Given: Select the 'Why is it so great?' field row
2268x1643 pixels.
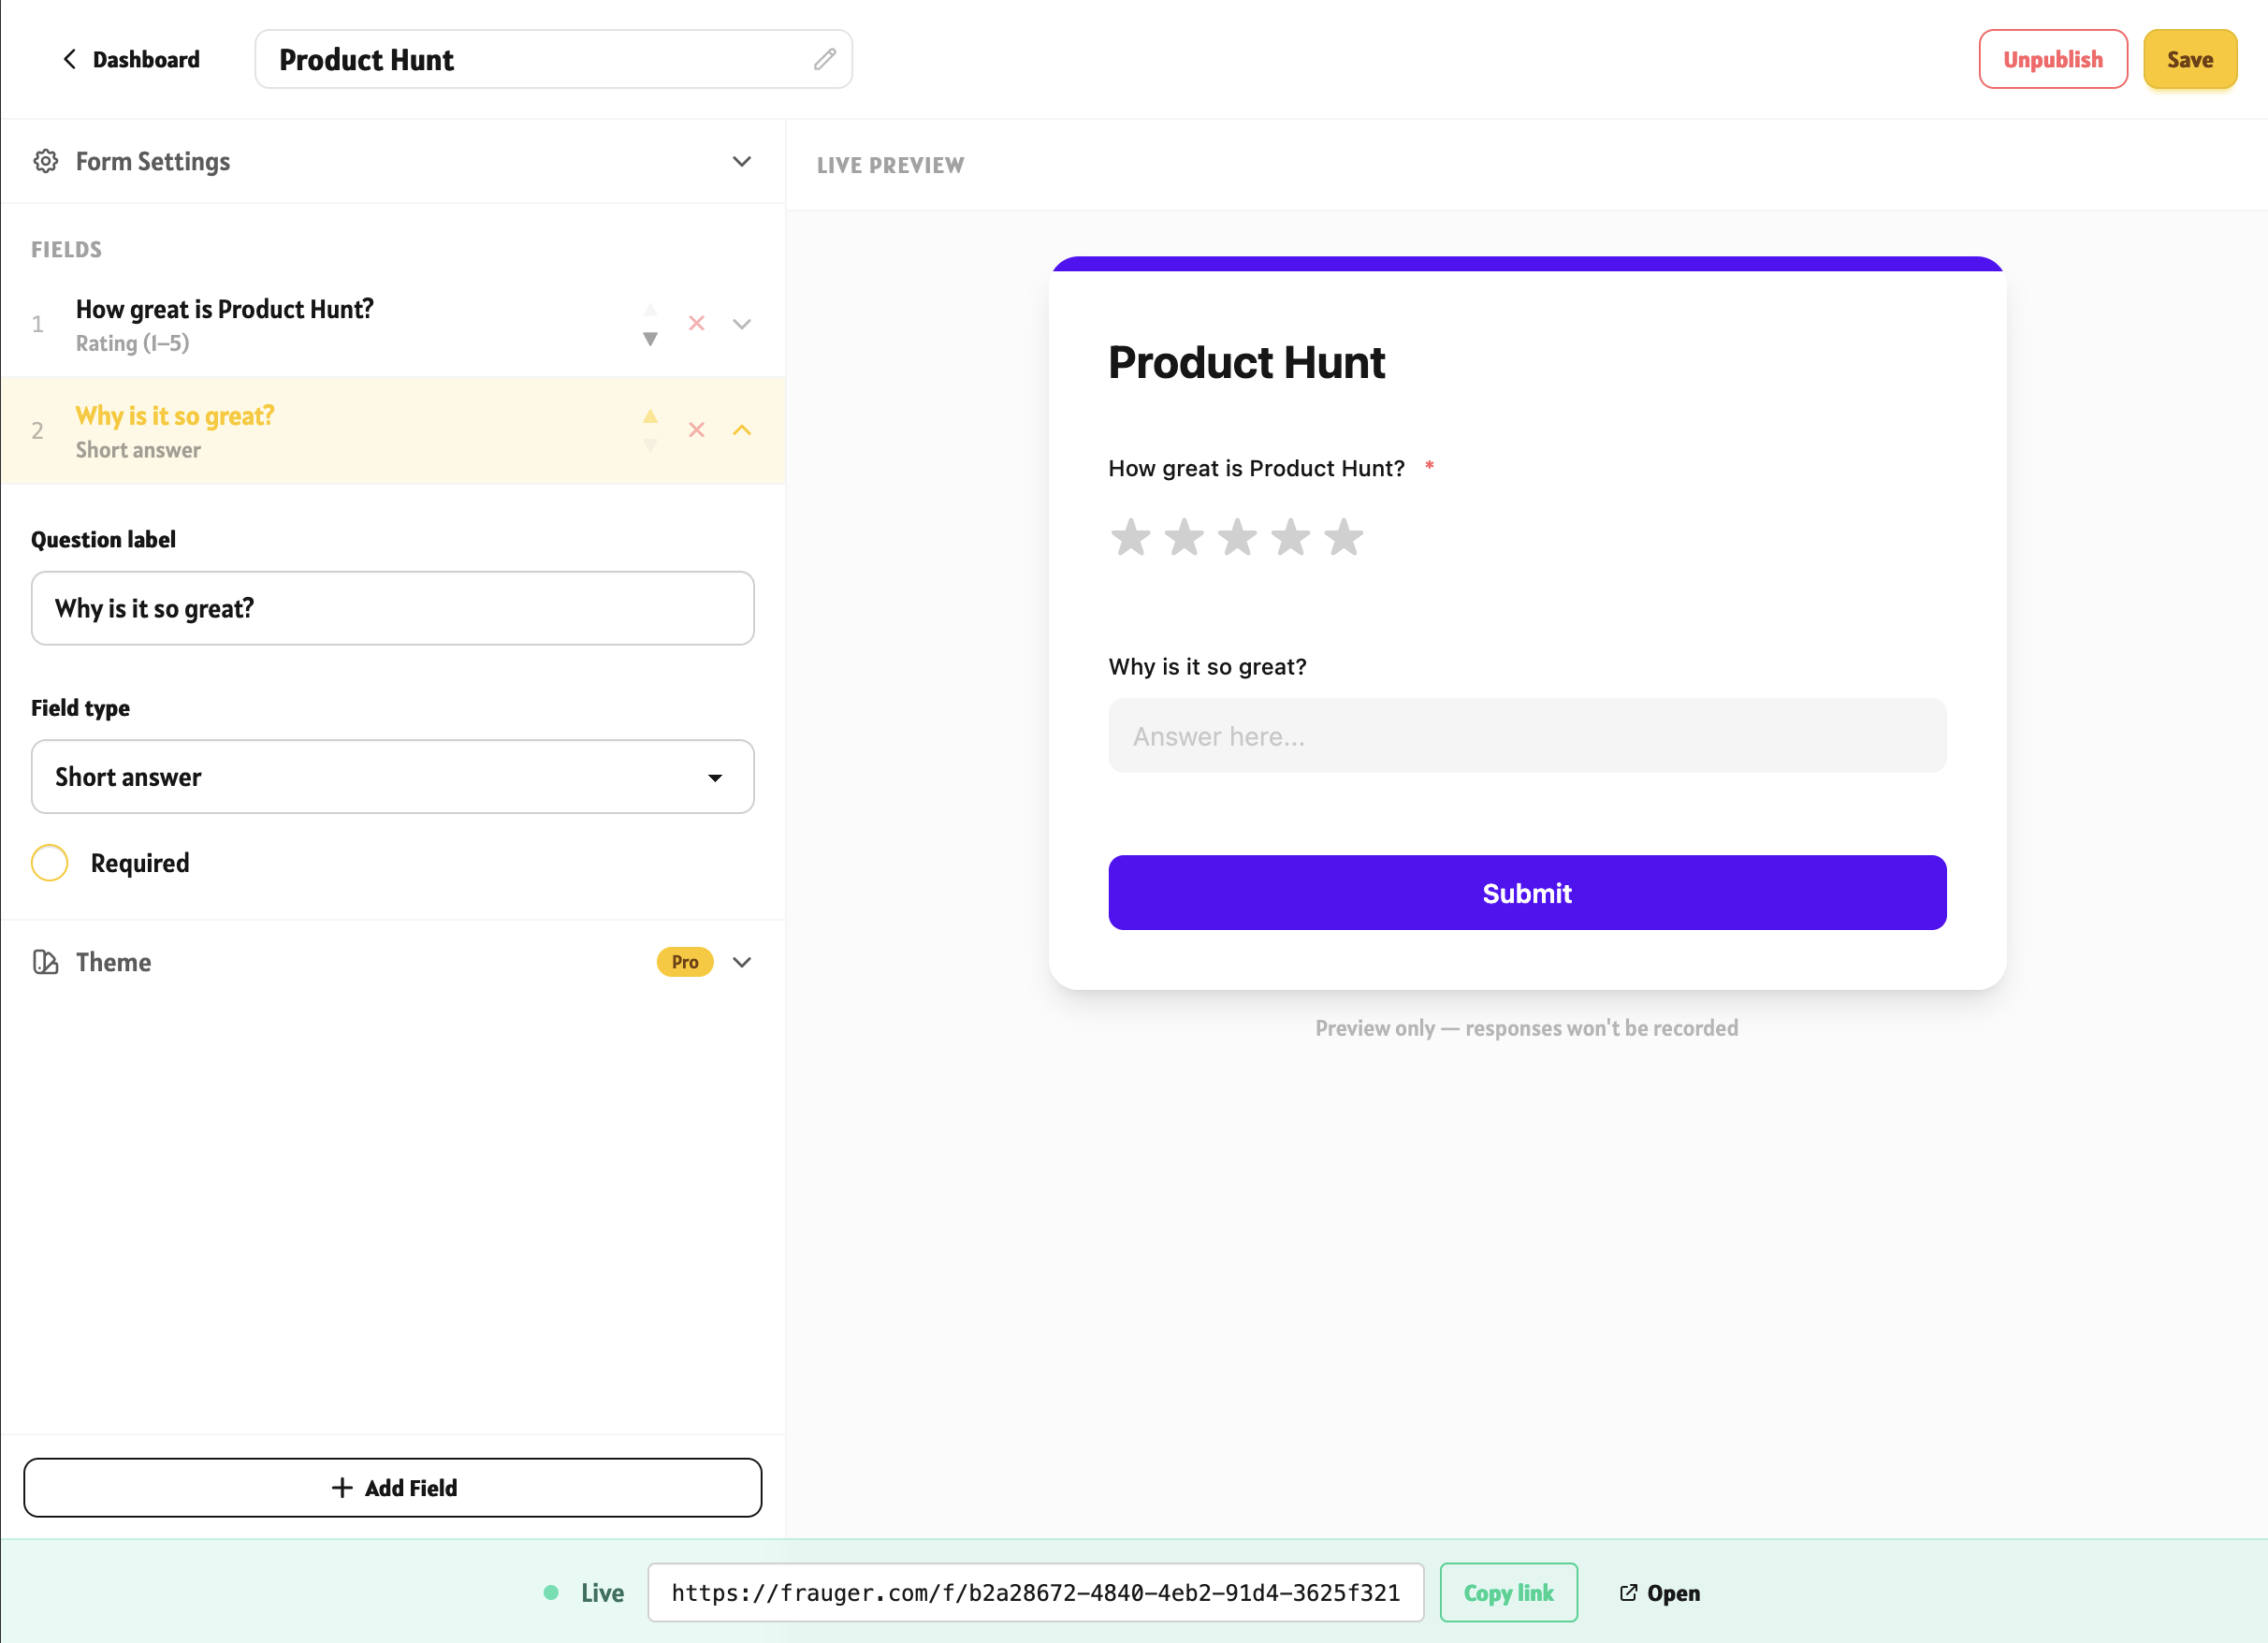Looking at the screenshot, I should pos(393,430).
